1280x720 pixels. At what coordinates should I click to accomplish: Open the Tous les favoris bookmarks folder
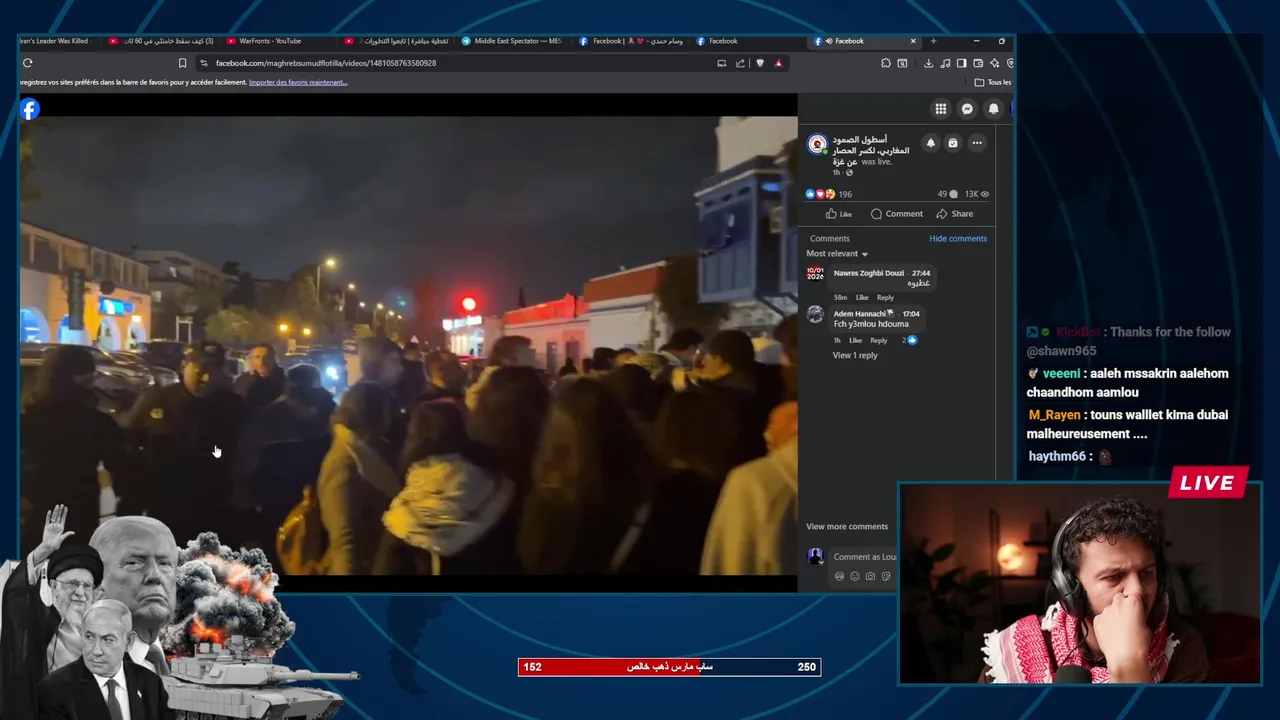click(993, 82)
